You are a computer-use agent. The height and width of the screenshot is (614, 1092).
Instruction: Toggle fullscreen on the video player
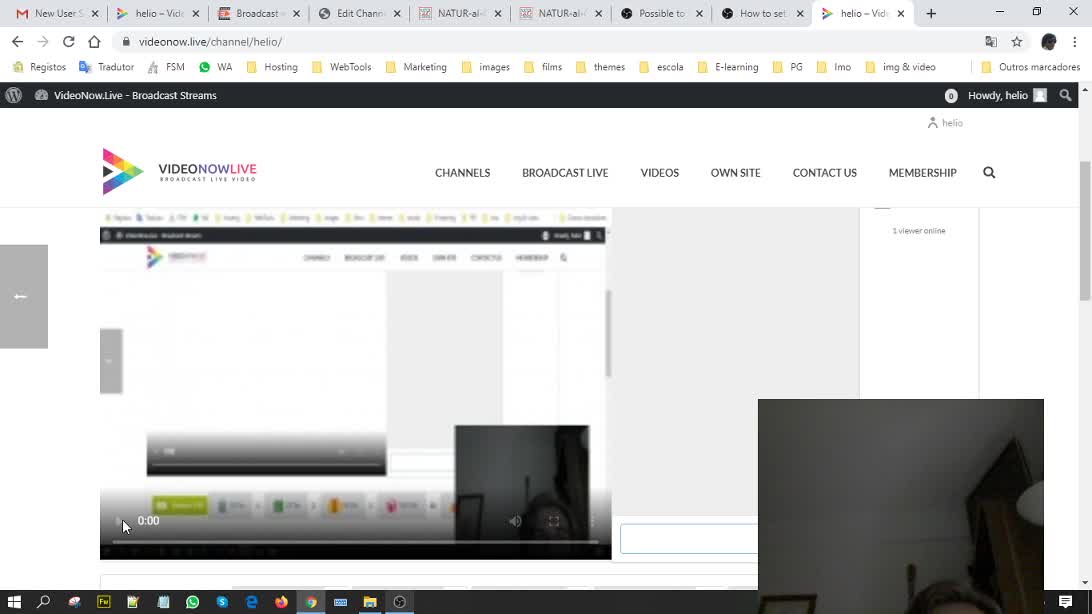point(554,521)
